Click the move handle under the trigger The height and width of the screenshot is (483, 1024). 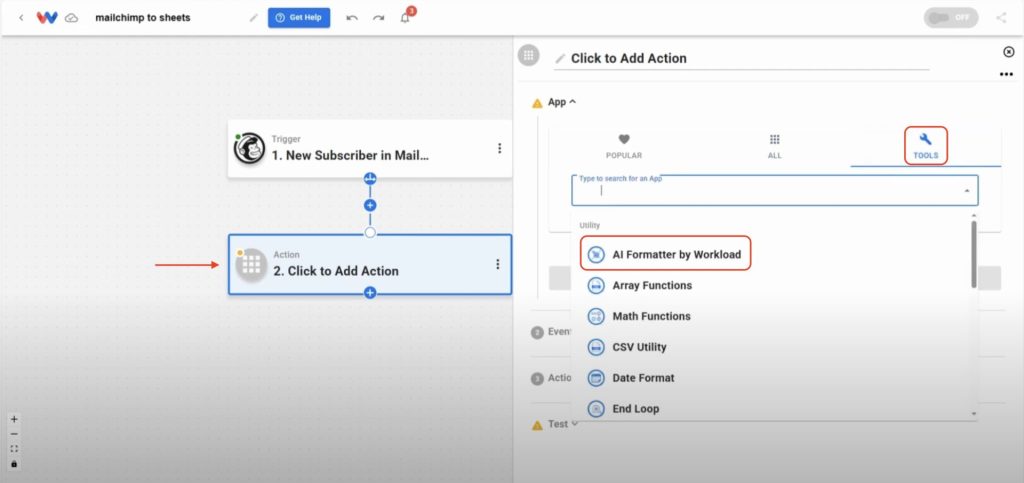tap(370, 178)
